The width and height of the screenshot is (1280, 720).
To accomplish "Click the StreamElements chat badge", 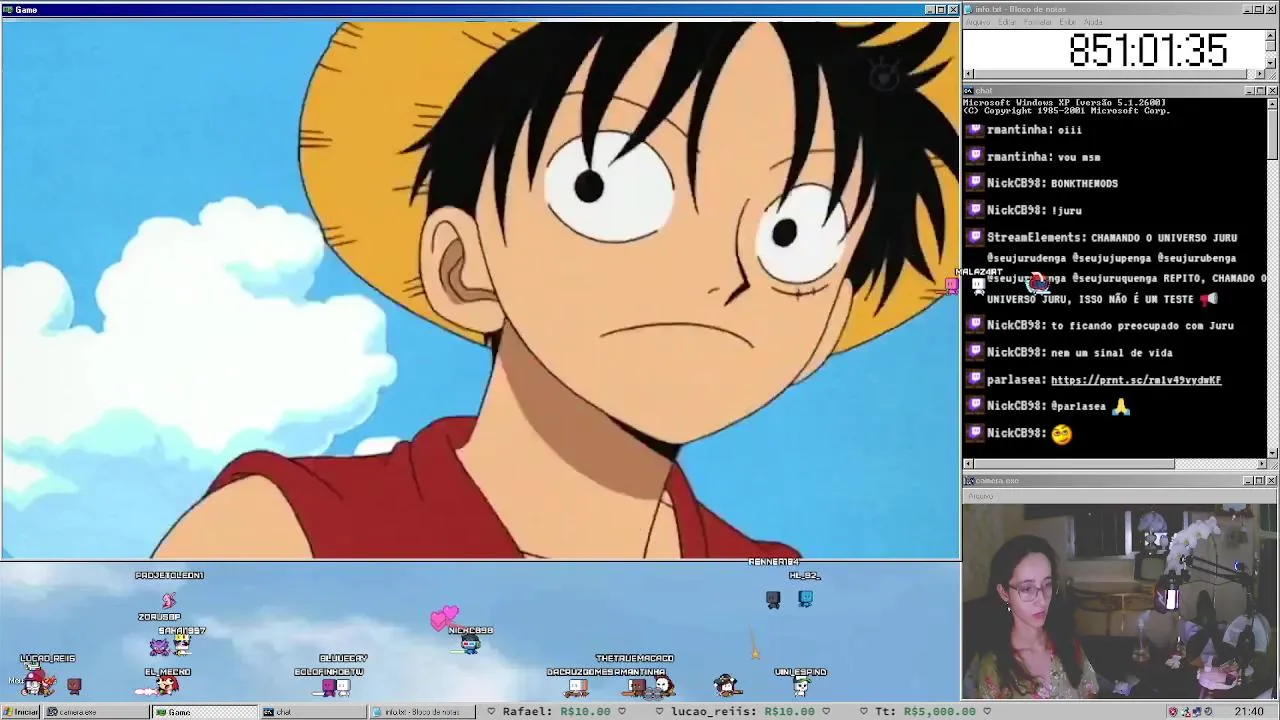I will click(x=975, y=237).
